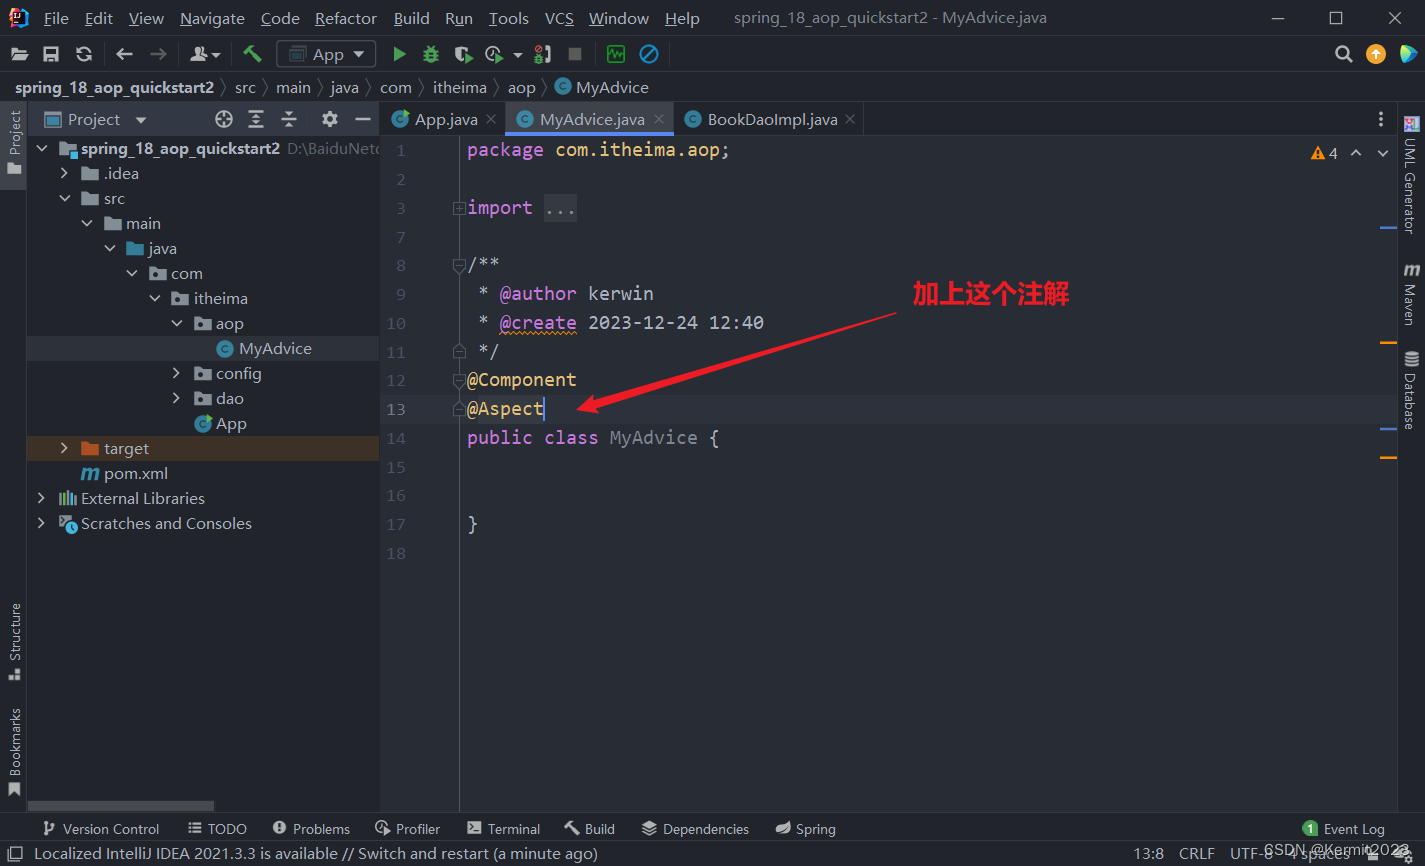Open Search Everywhere magnifier icon

coord(1344,54)
